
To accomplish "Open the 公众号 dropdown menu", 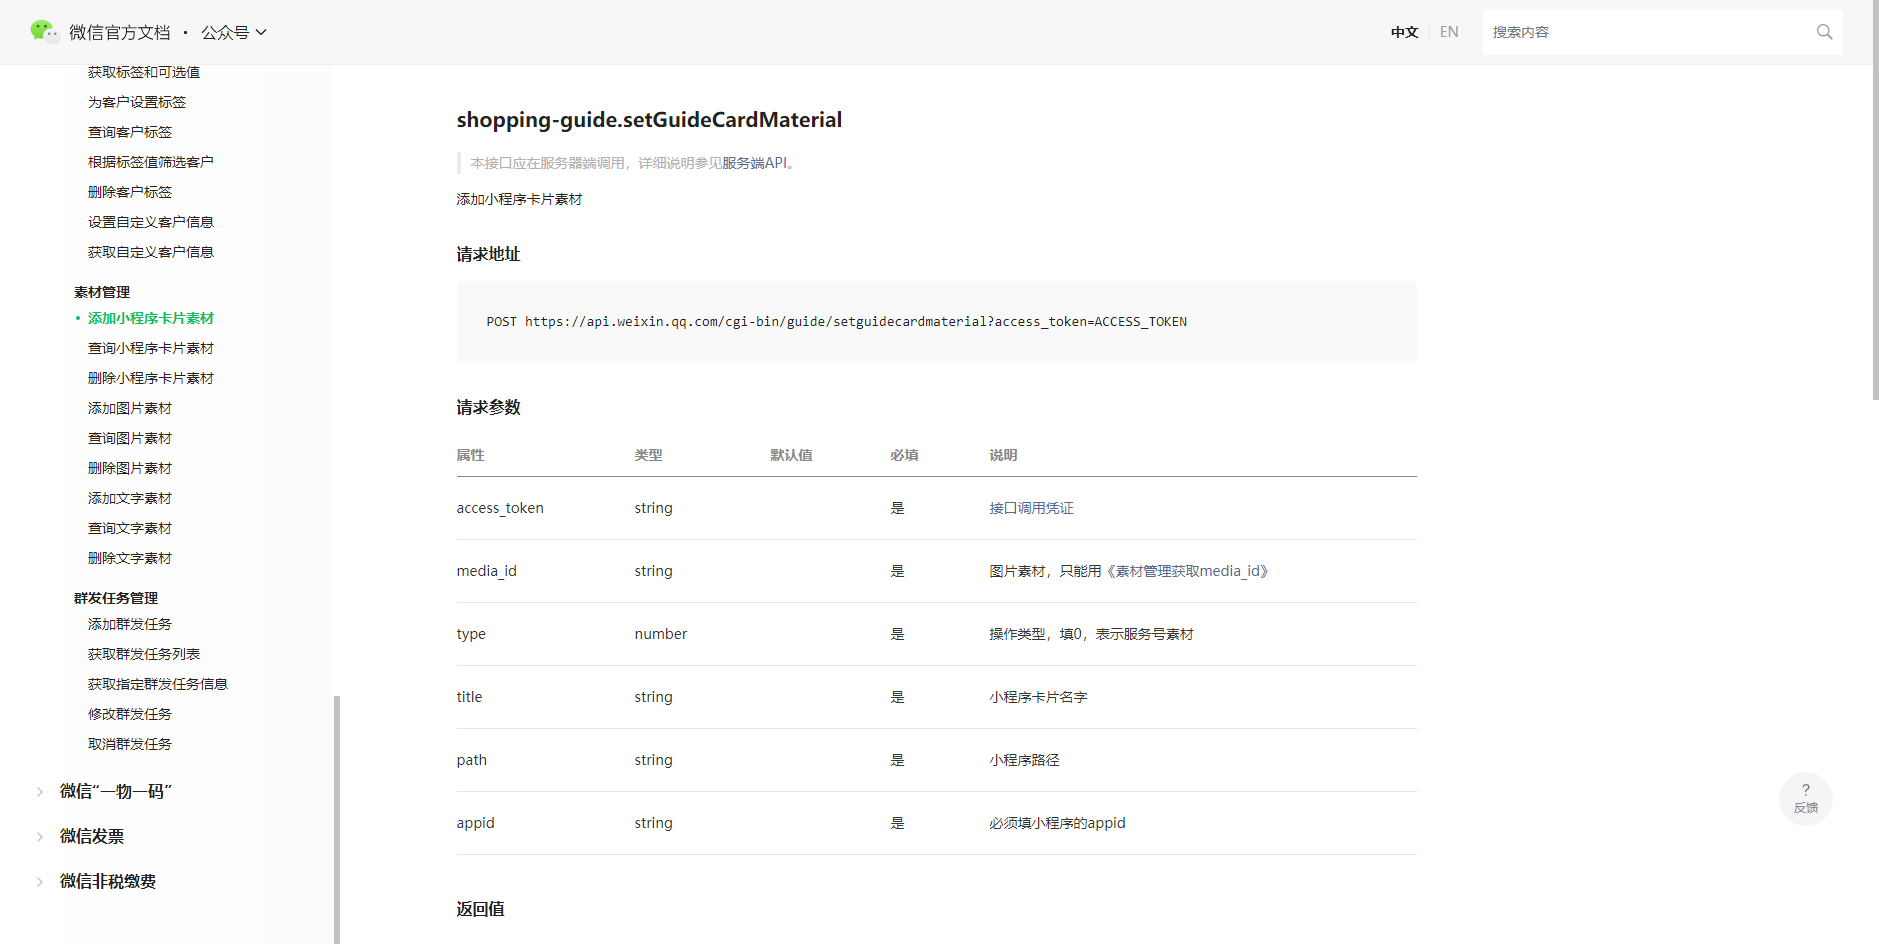I will pos(234,33).
